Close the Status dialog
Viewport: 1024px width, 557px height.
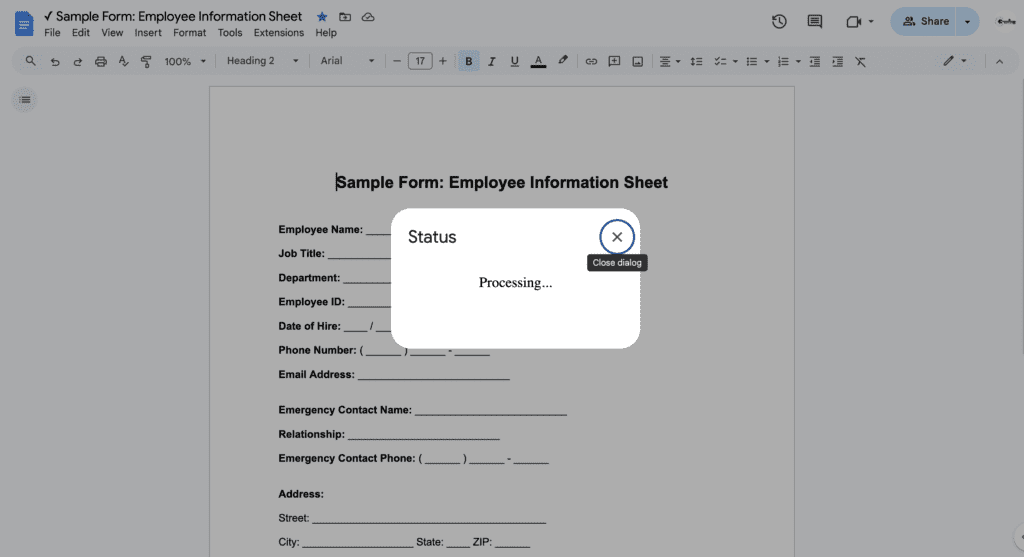(616, 237)
